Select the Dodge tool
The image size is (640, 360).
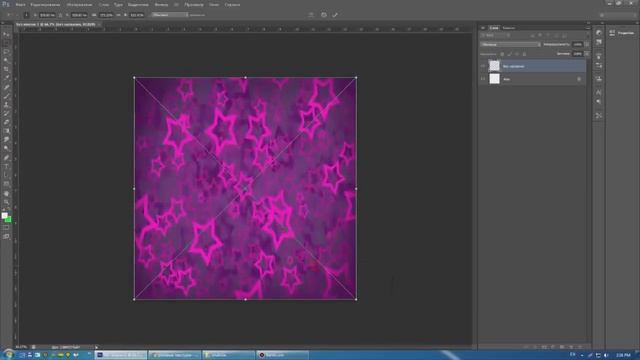tap(6, 149)
